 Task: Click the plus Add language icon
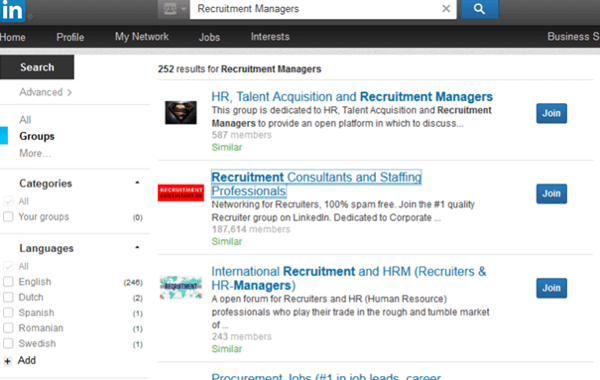coord(7,361)
